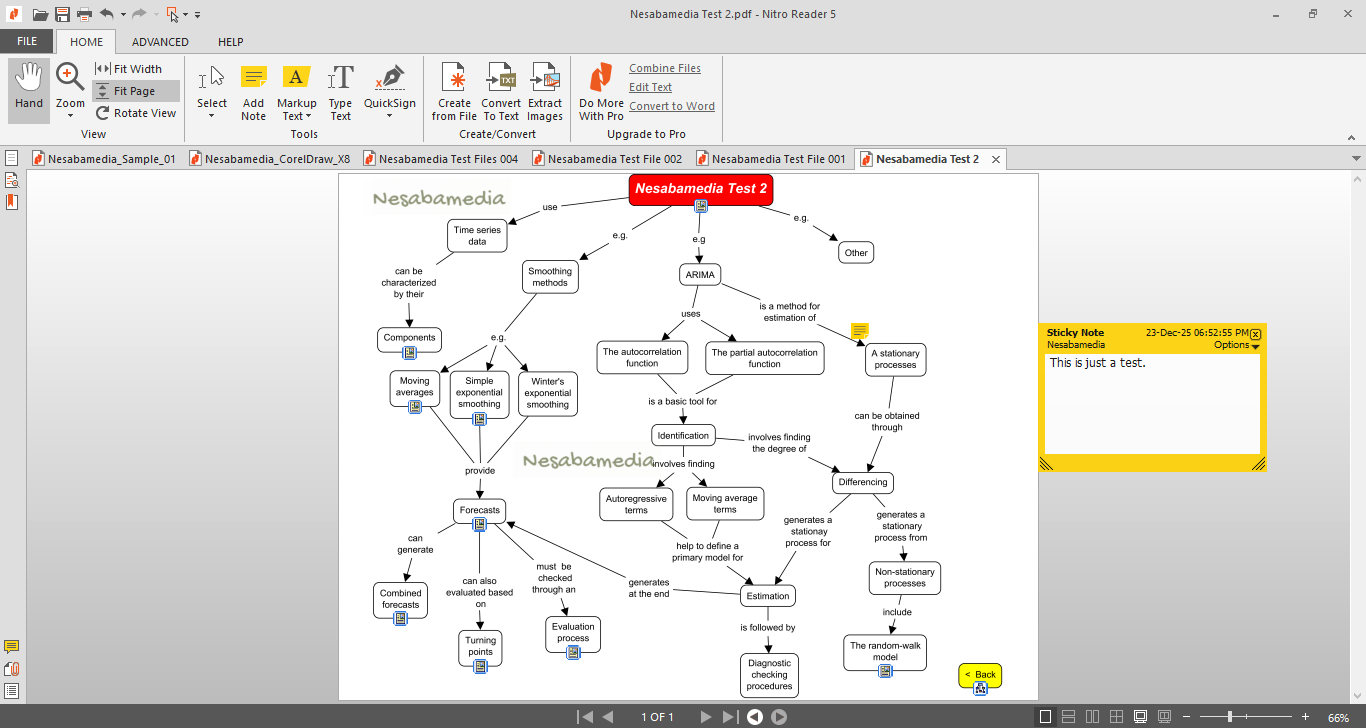Click the Combine Files link
The height and width of the screenshot is (728, 1366).
665,68
